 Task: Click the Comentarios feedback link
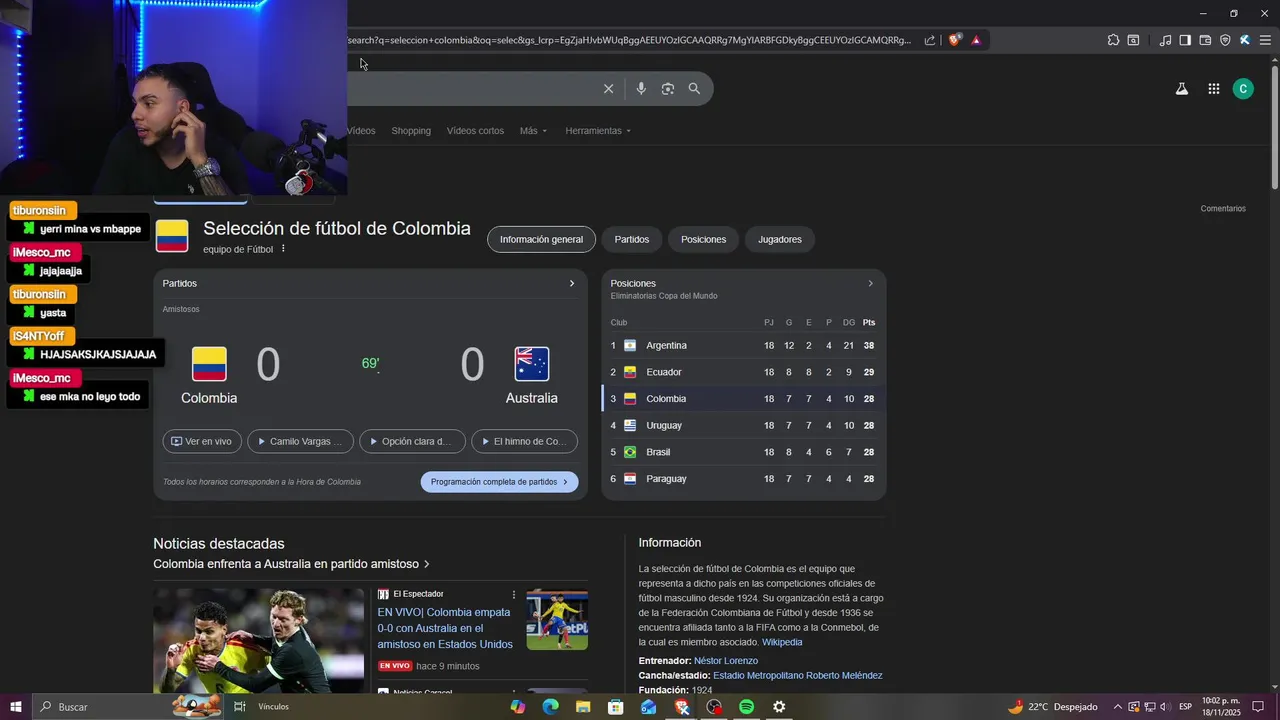pyautogui.click(x=1223, y=209)
